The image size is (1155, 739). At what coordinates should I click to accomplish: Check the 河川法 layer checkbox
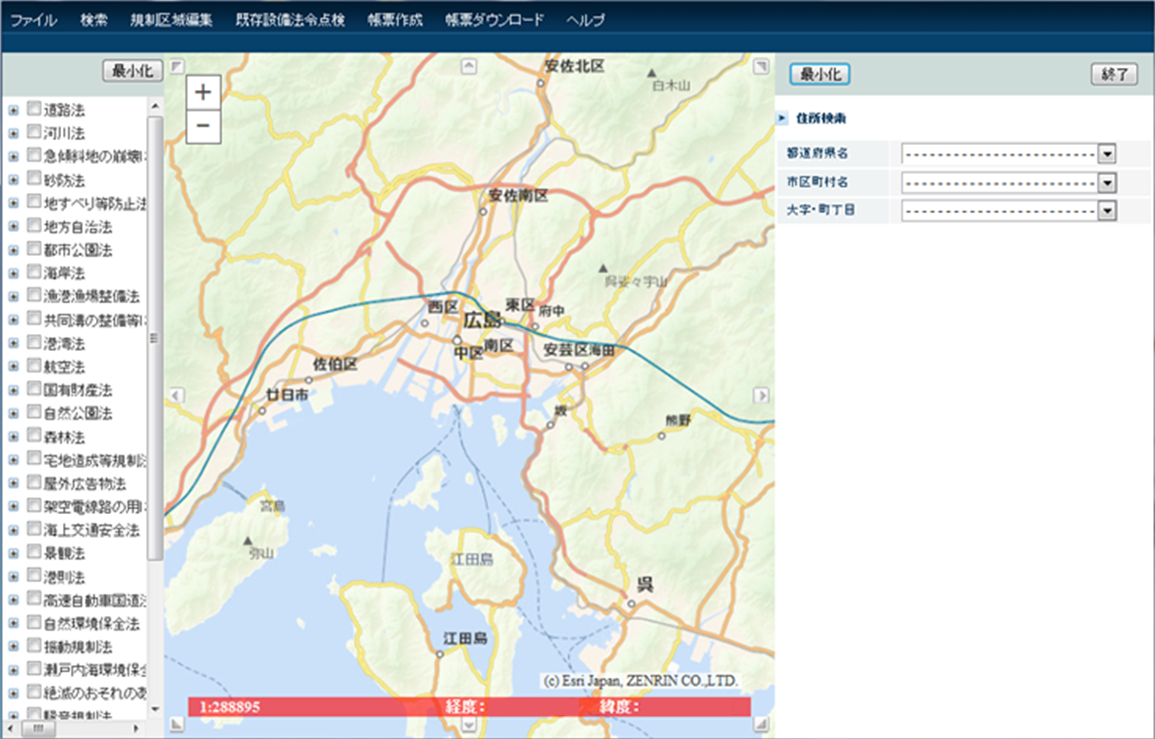pyautogui.click(x=34, y=132)
